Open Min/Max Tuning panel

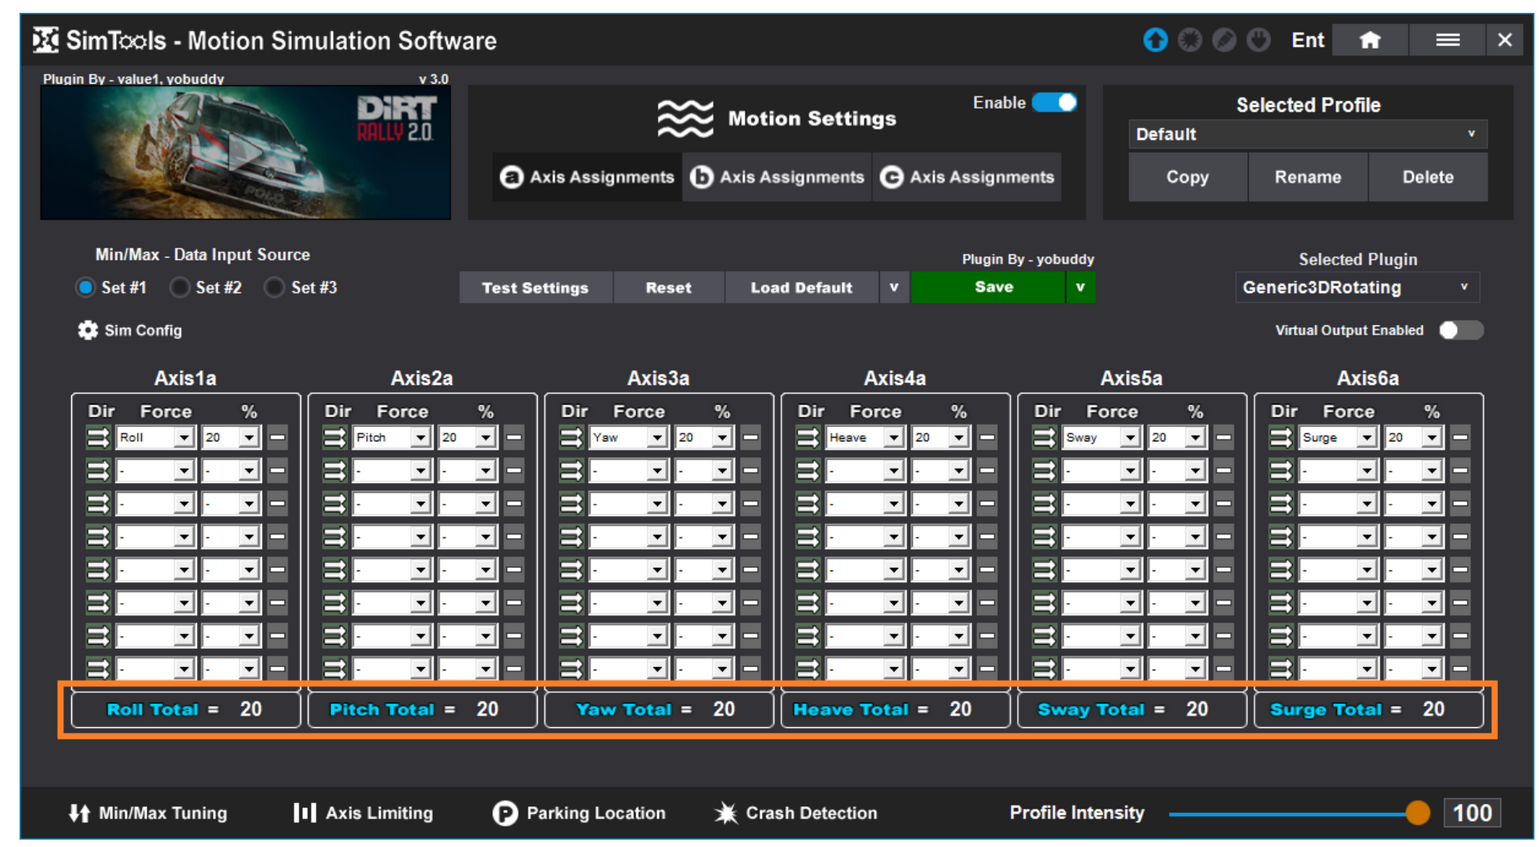click(x=148, y=813)
